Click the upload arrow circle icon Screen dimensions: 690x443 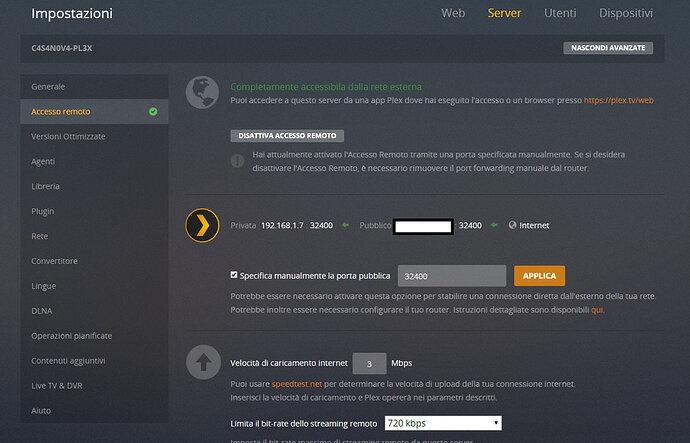[x=203, y=362]
